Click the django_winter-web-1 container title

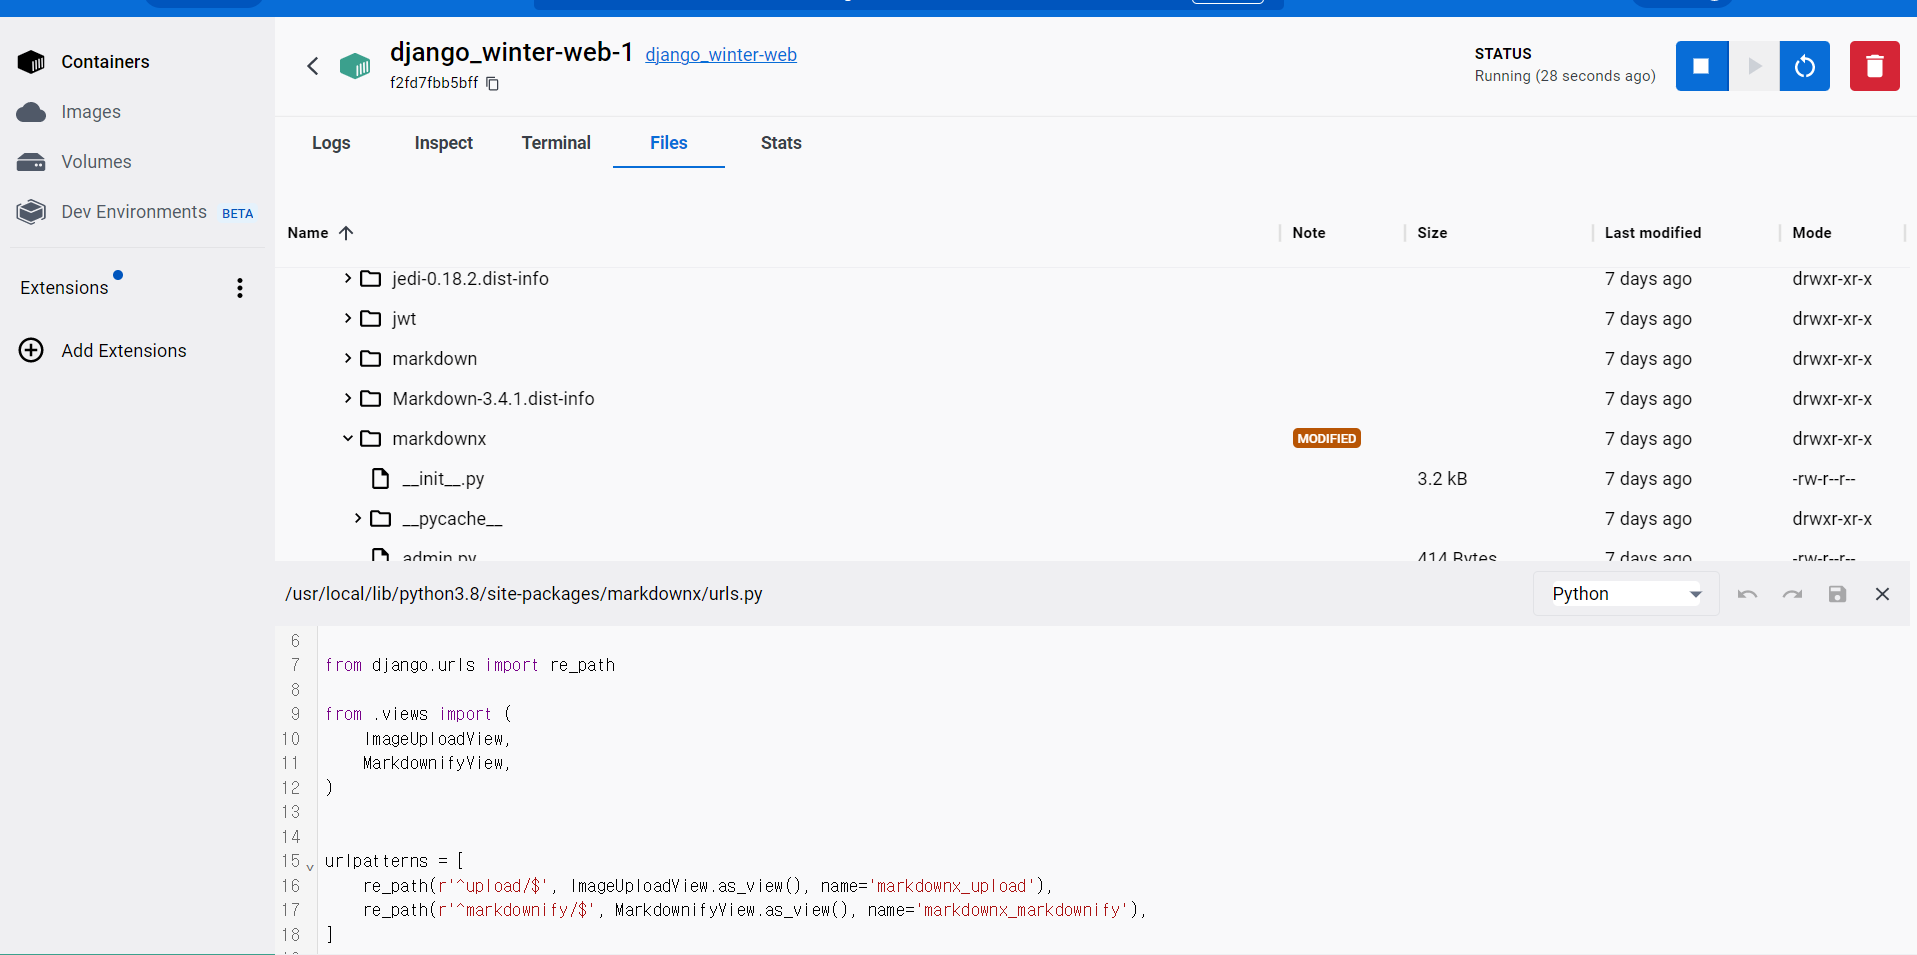511,52
